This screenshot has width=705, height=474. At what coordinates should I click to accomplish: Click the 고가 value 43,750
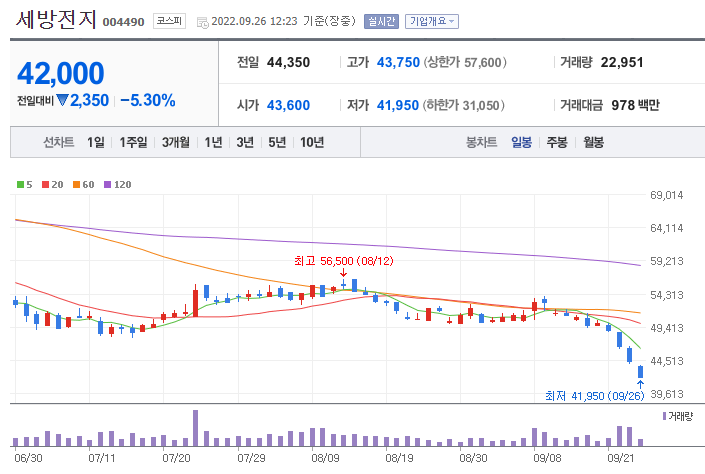click(x=398, y=62)
